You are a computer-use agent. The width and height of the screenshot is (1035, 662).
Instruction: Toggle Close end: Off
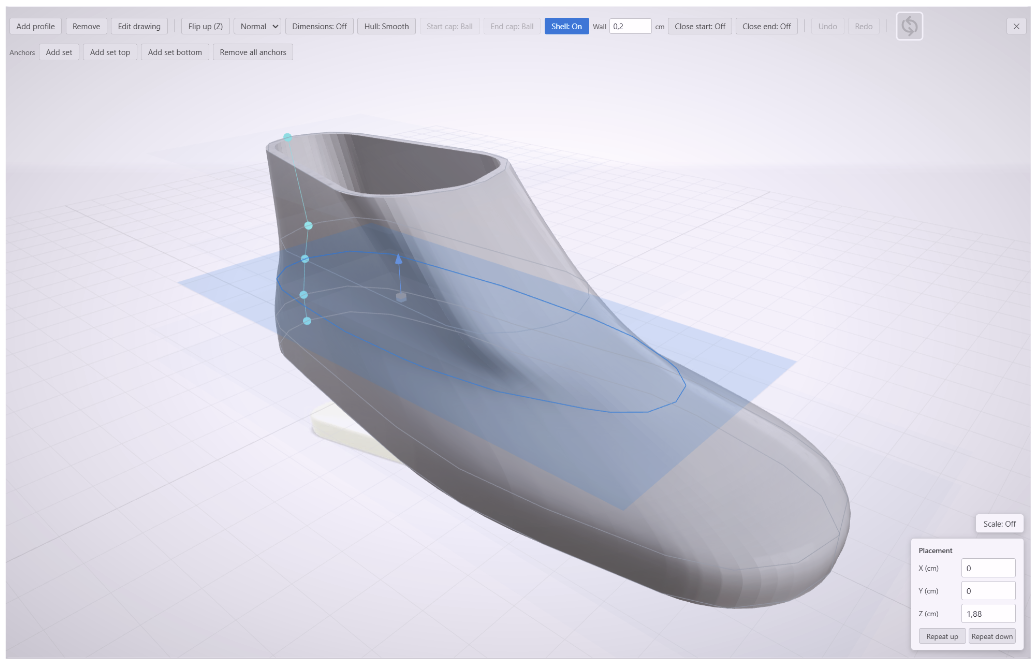pos(766,26)
